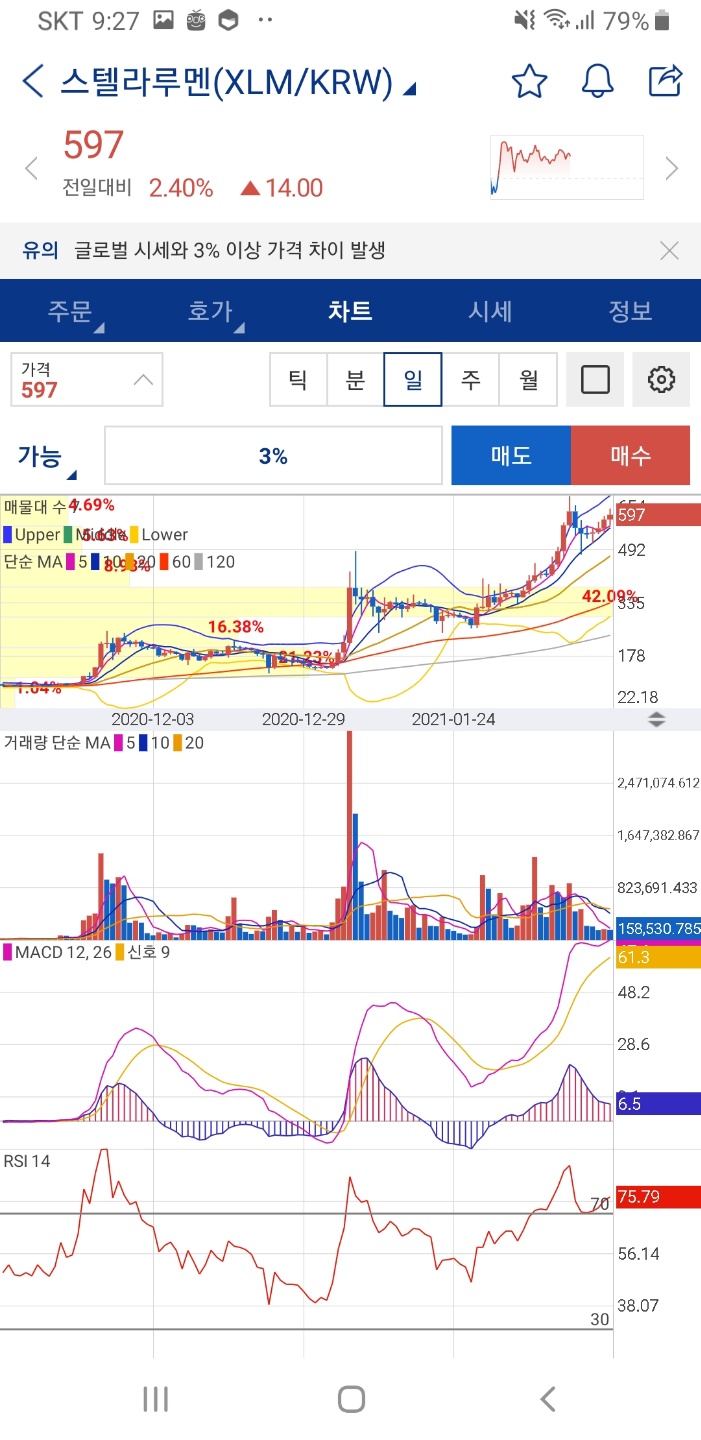This screenshot has height=1440, width=701.
Task: Share the chart via share icon
Action: [666, 81]
